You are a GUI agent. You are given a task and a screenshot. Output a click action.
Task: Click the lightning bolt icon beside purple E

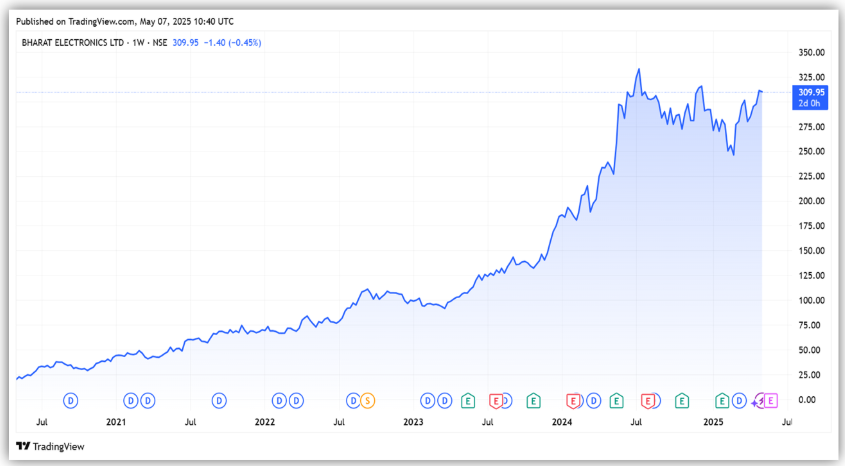[757, 400]
